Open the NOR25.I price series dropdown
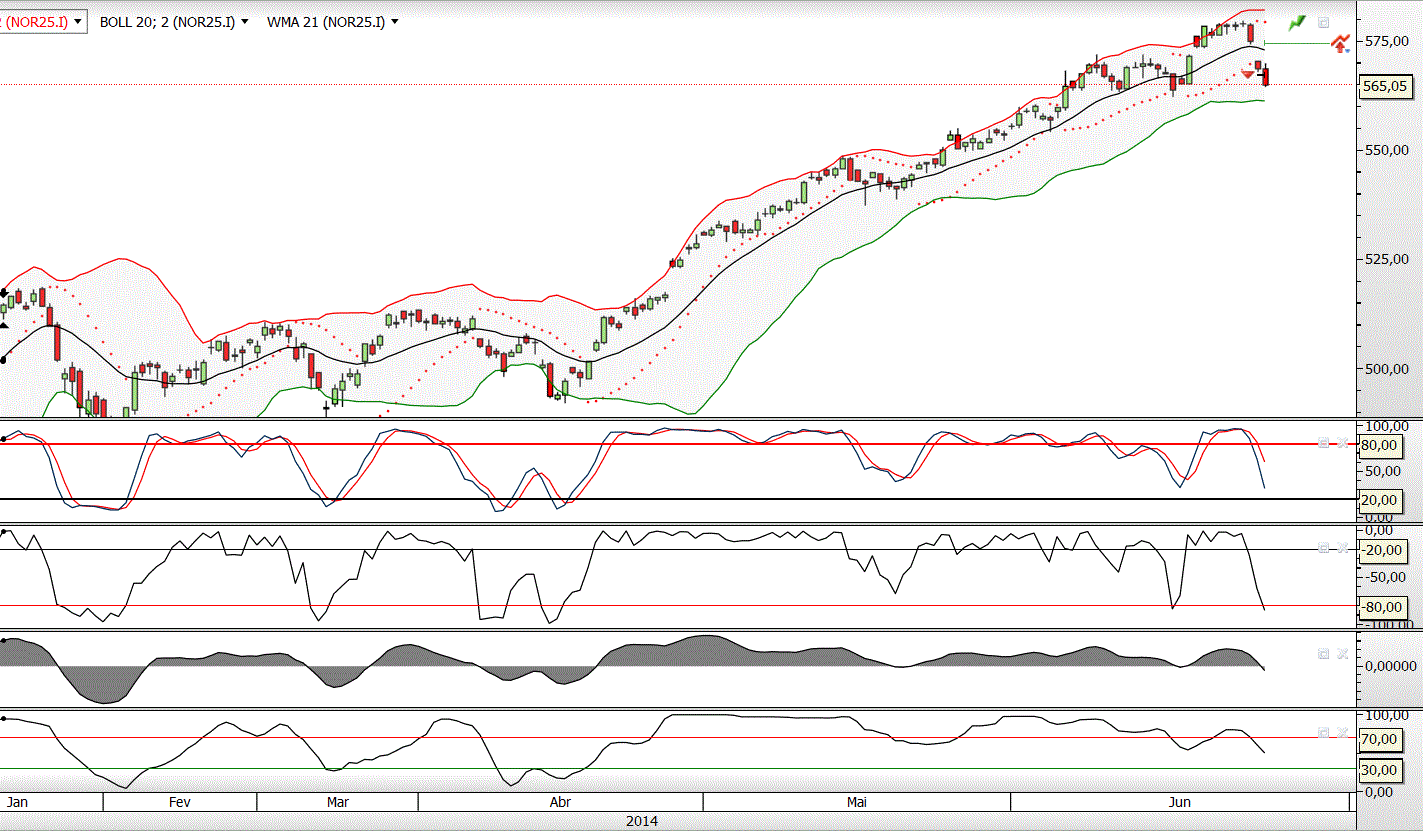 point(78,21)
